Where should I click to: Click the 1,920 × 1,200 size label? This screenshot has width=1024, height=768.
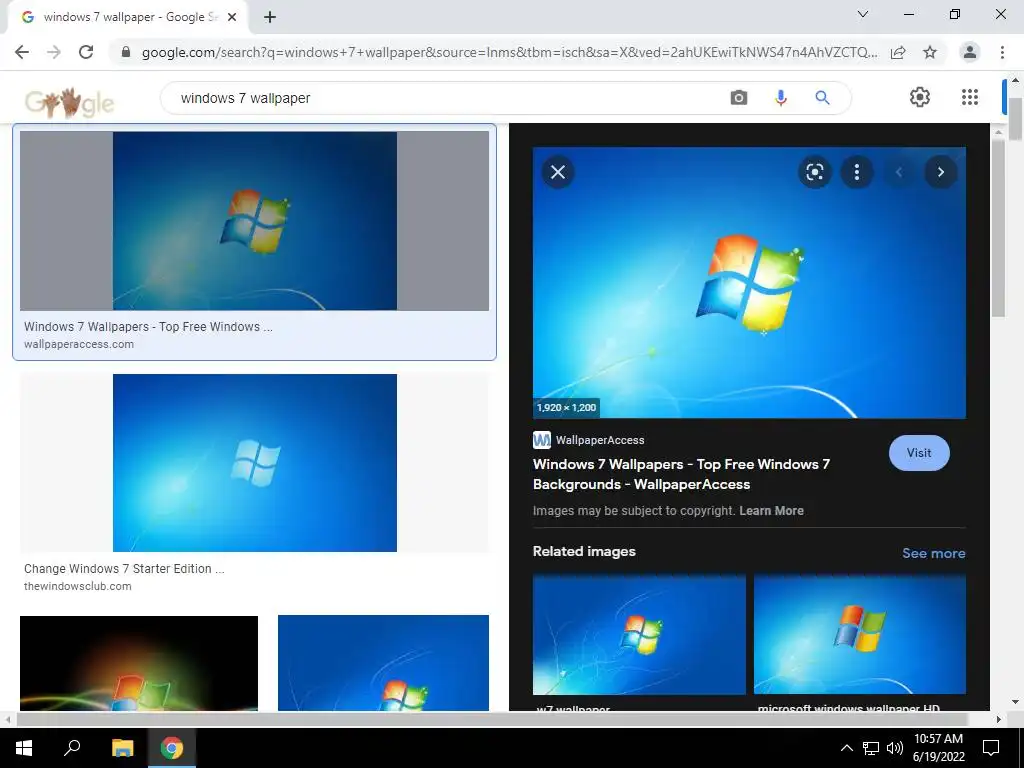tap(566, 408)
